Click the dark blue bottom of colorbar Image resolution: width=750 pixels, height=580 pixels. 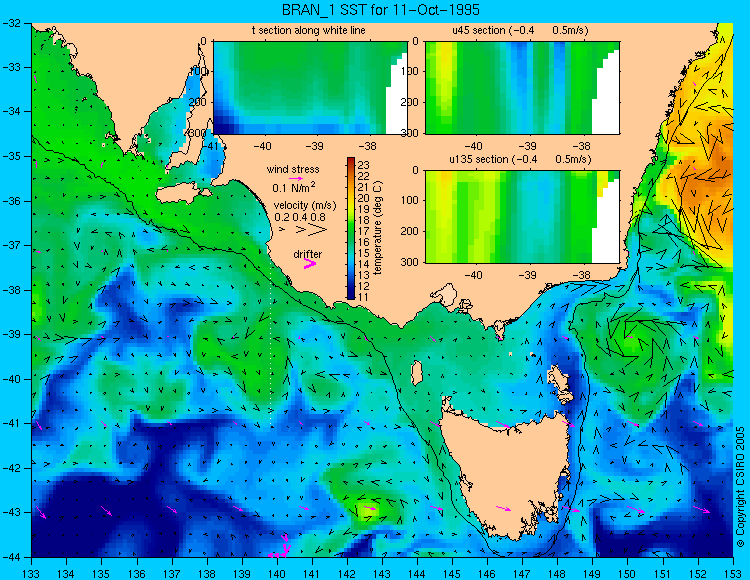click(351, 295)
